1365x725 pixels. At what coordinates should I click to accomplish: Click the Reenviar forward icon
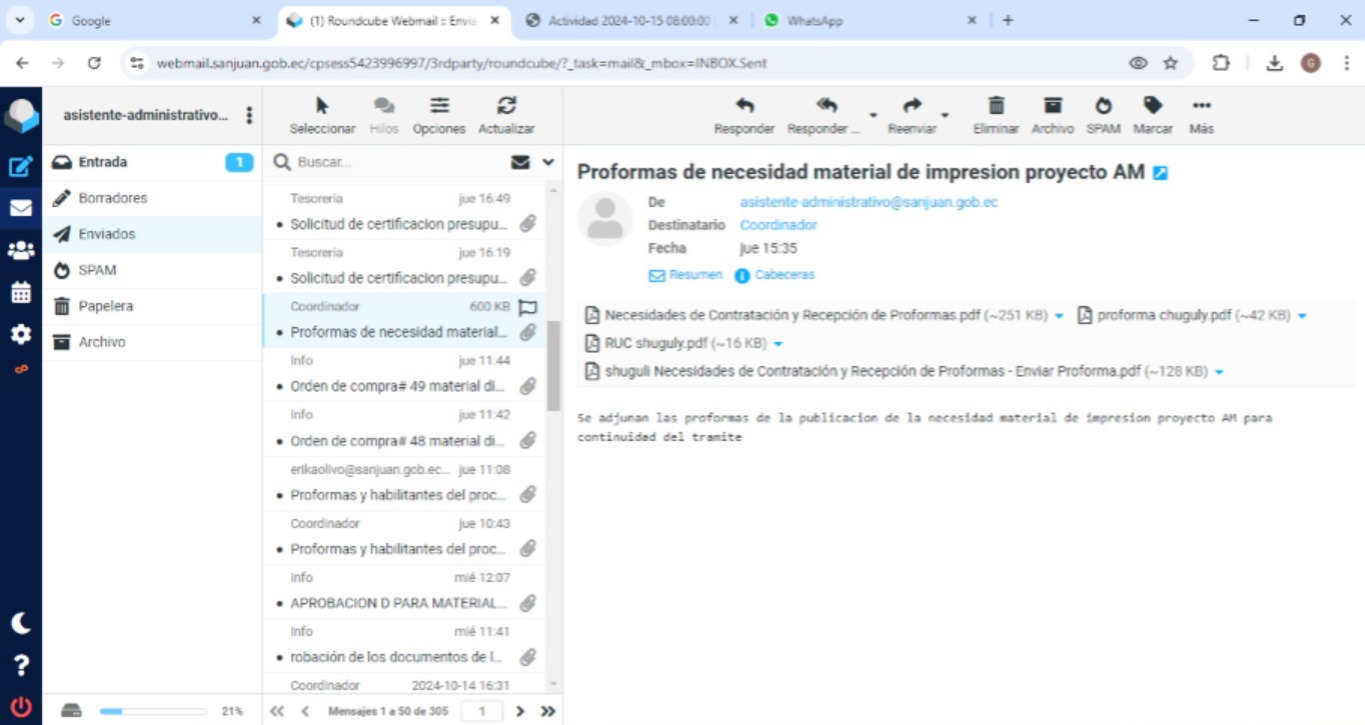911,106
